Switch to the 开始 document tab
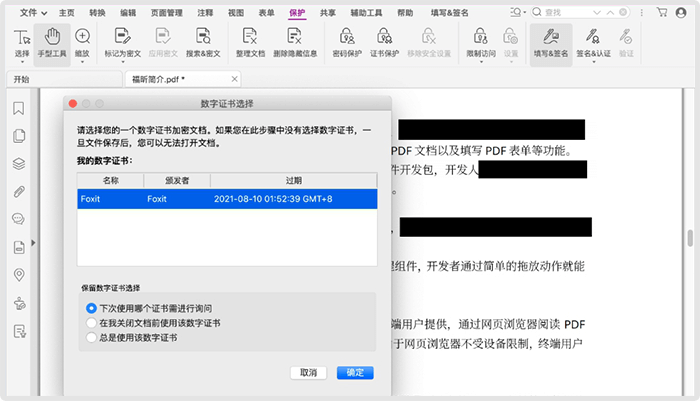Screen dimensions: 700x401 [64, 79]
